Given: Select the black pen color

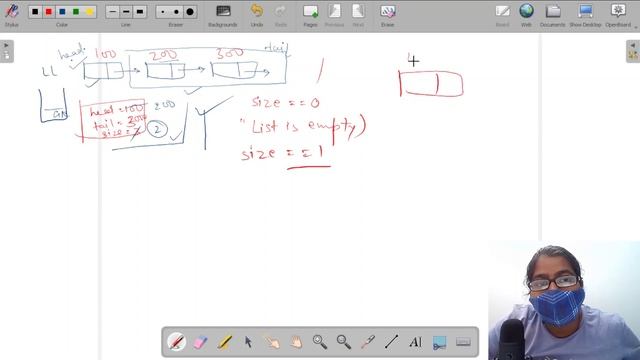Looking at the screenshot, I should [35, 12].
